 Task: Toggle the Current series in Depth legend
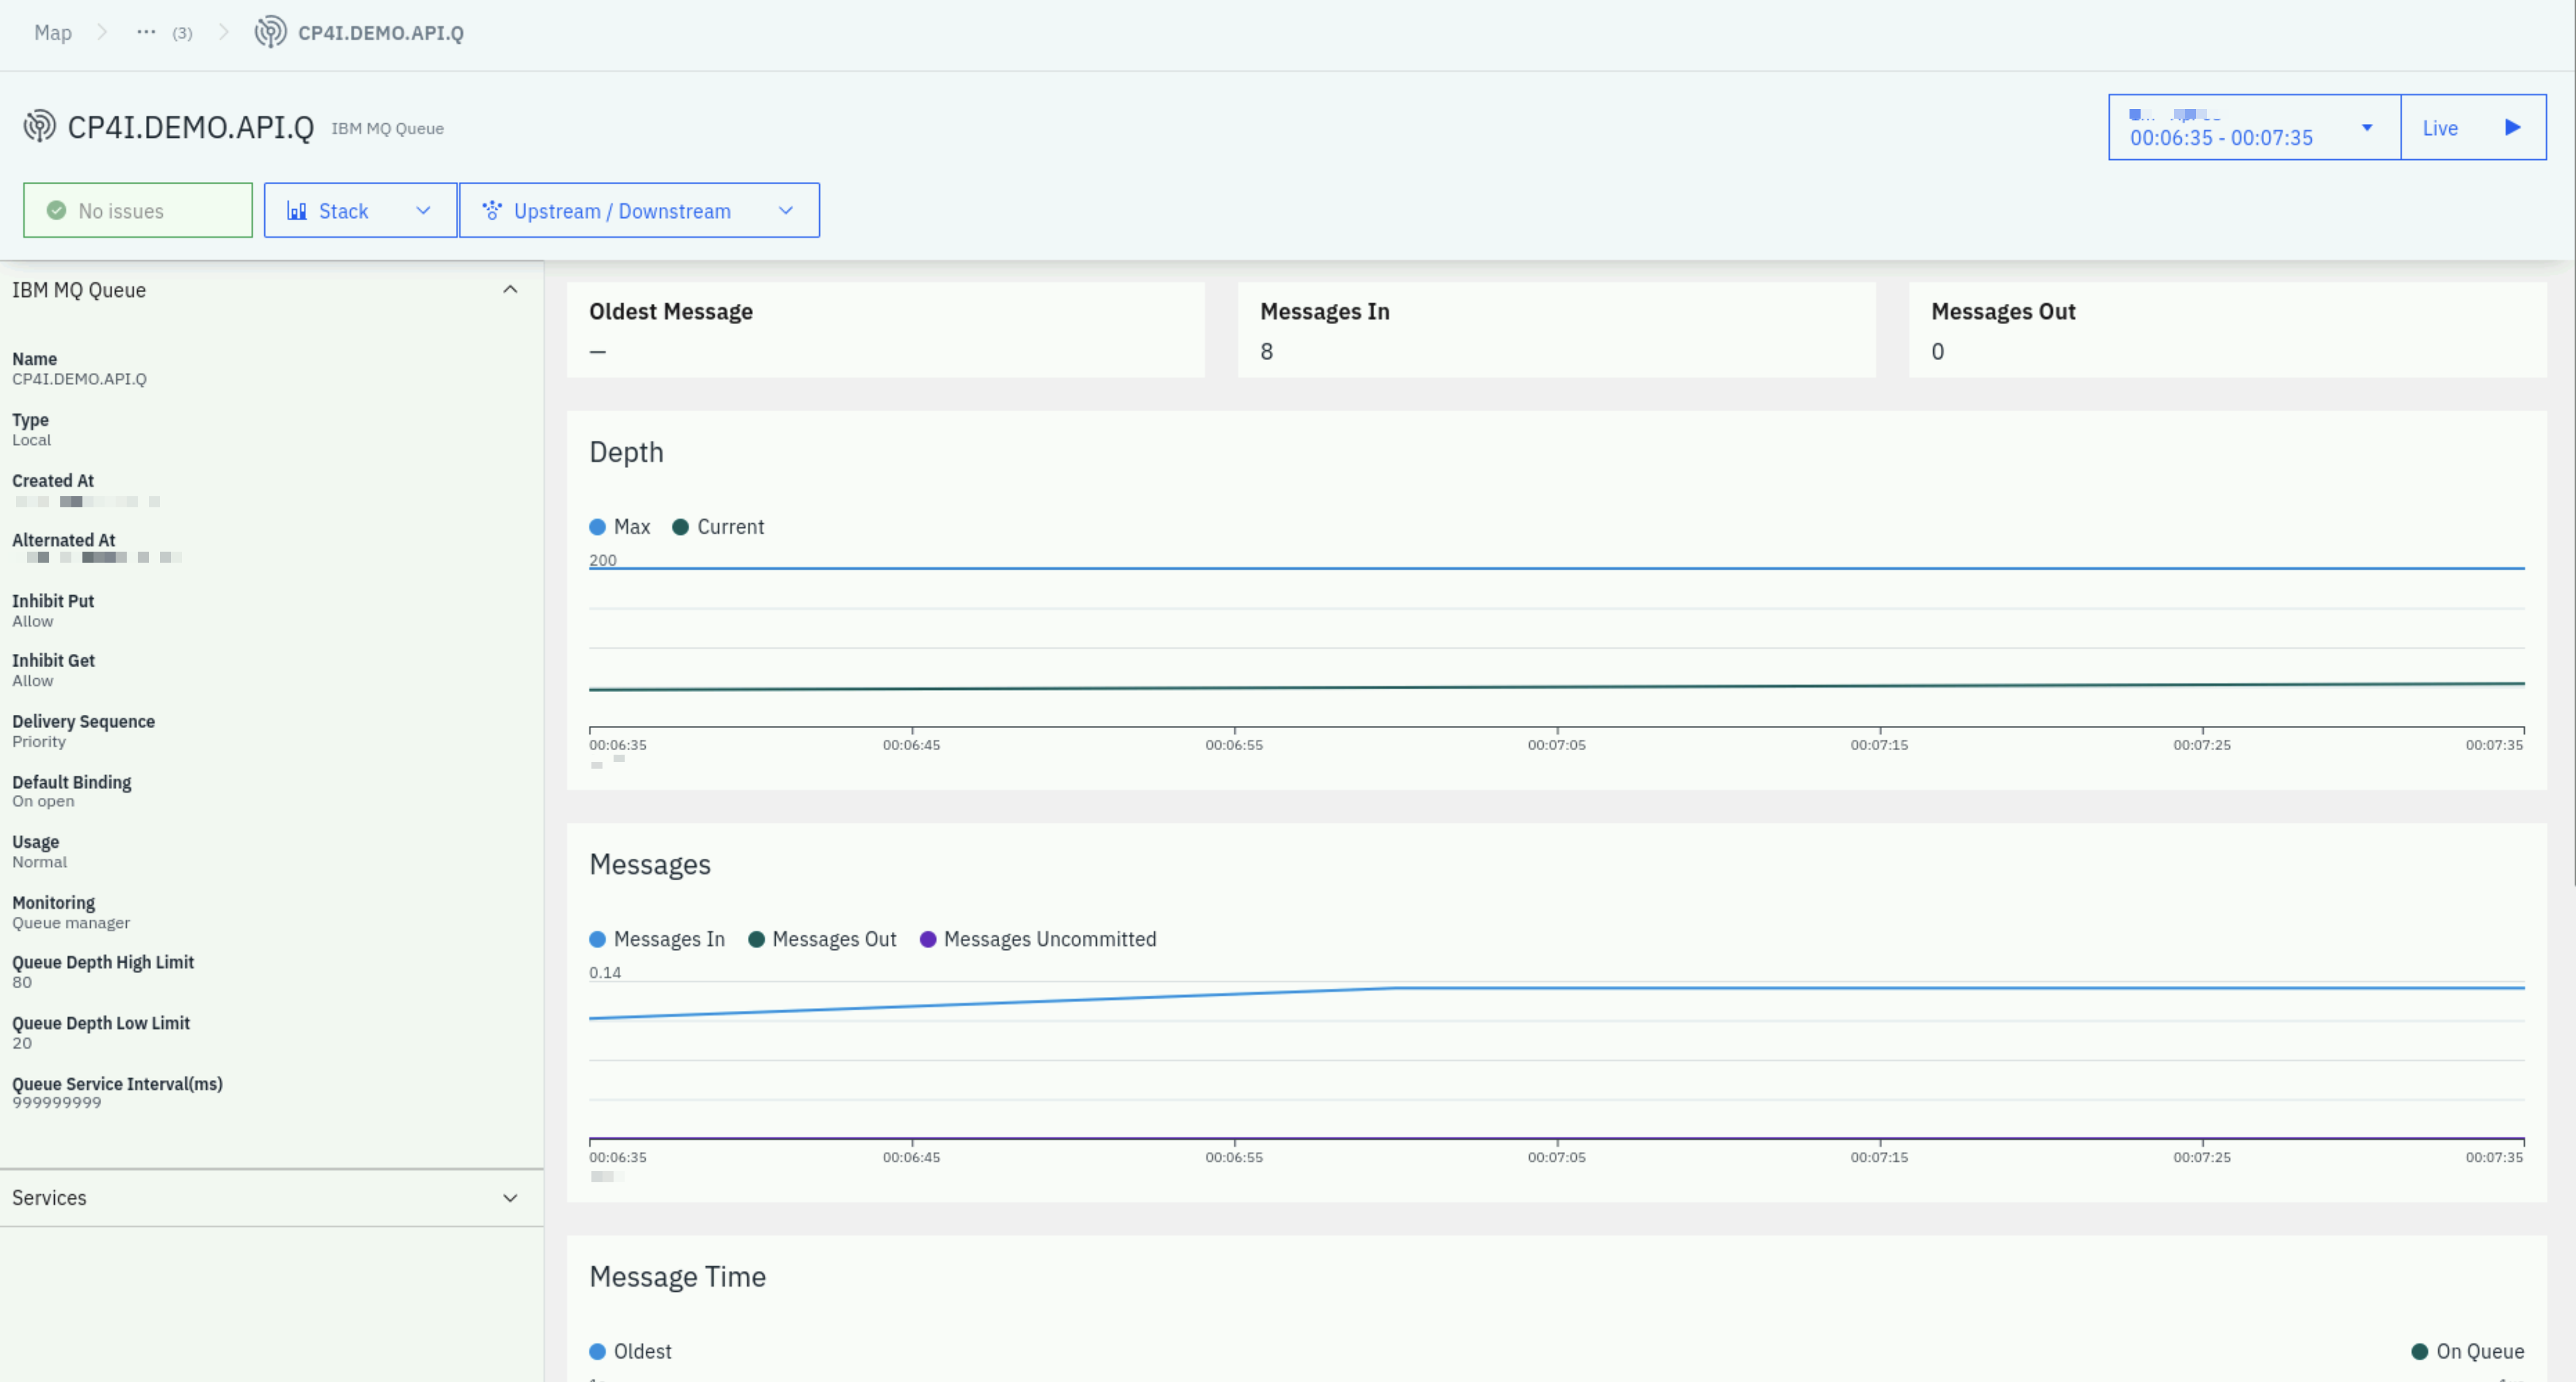point(718,527)
